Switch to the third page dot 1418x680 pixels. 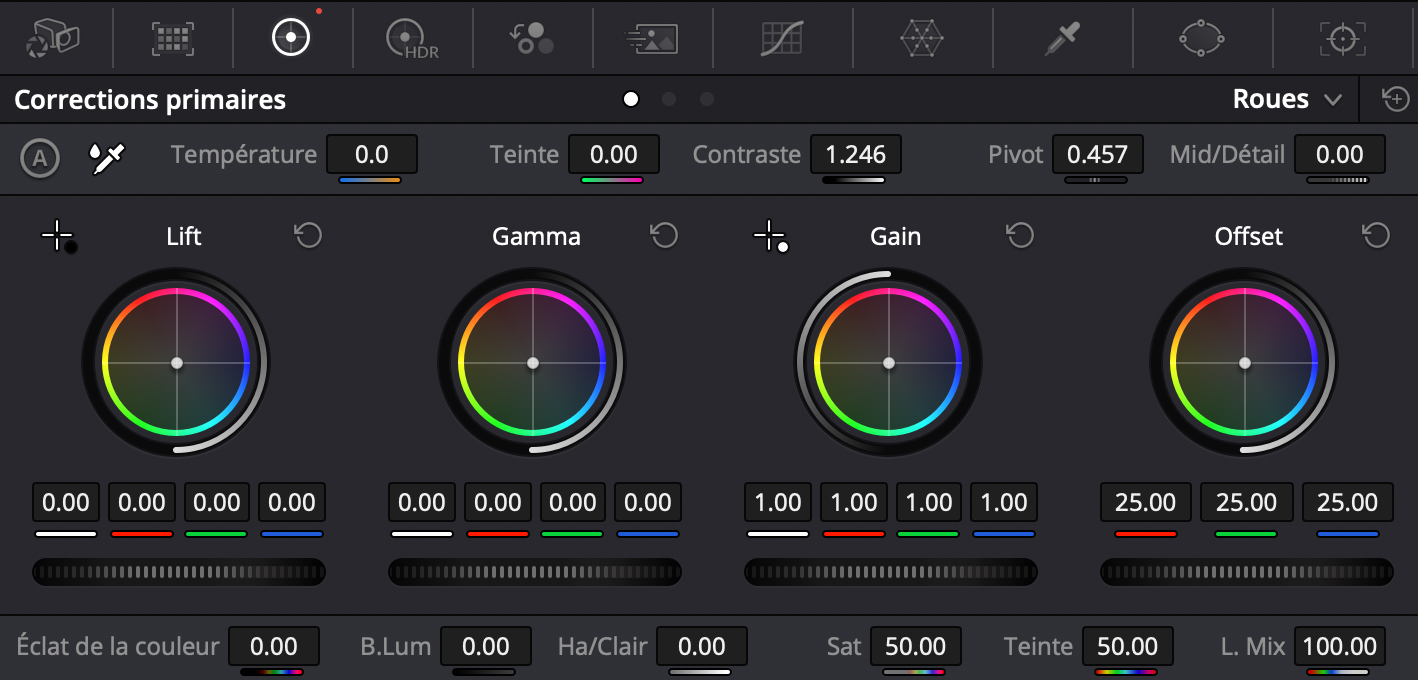pyautogui.click(x=707, y=99)
